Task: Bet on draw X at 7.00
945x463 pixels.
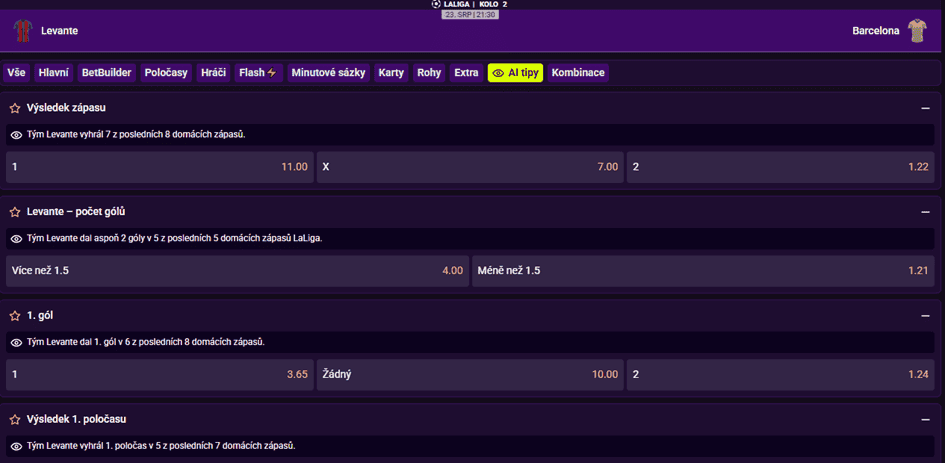Action: tap(471, 167)
